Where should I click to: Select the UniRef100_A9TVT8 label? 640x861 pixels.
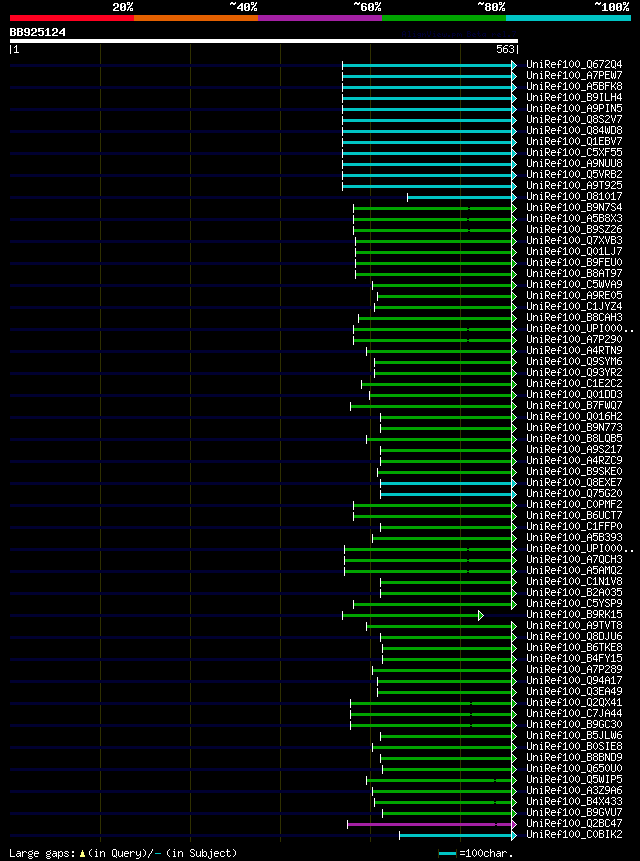pos(574,625)
